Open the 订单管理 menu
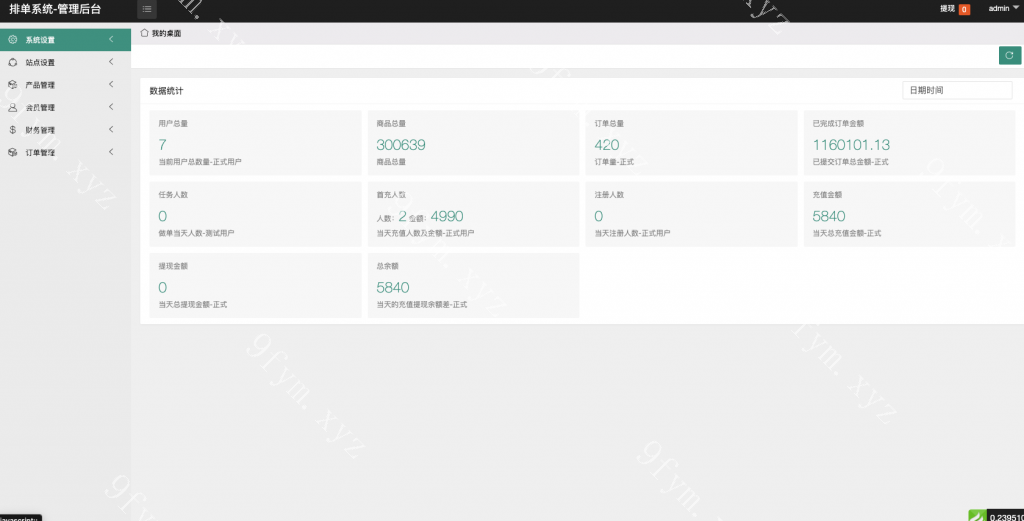This screenshot has height=521, width=1024. click(x=65, y=152)
